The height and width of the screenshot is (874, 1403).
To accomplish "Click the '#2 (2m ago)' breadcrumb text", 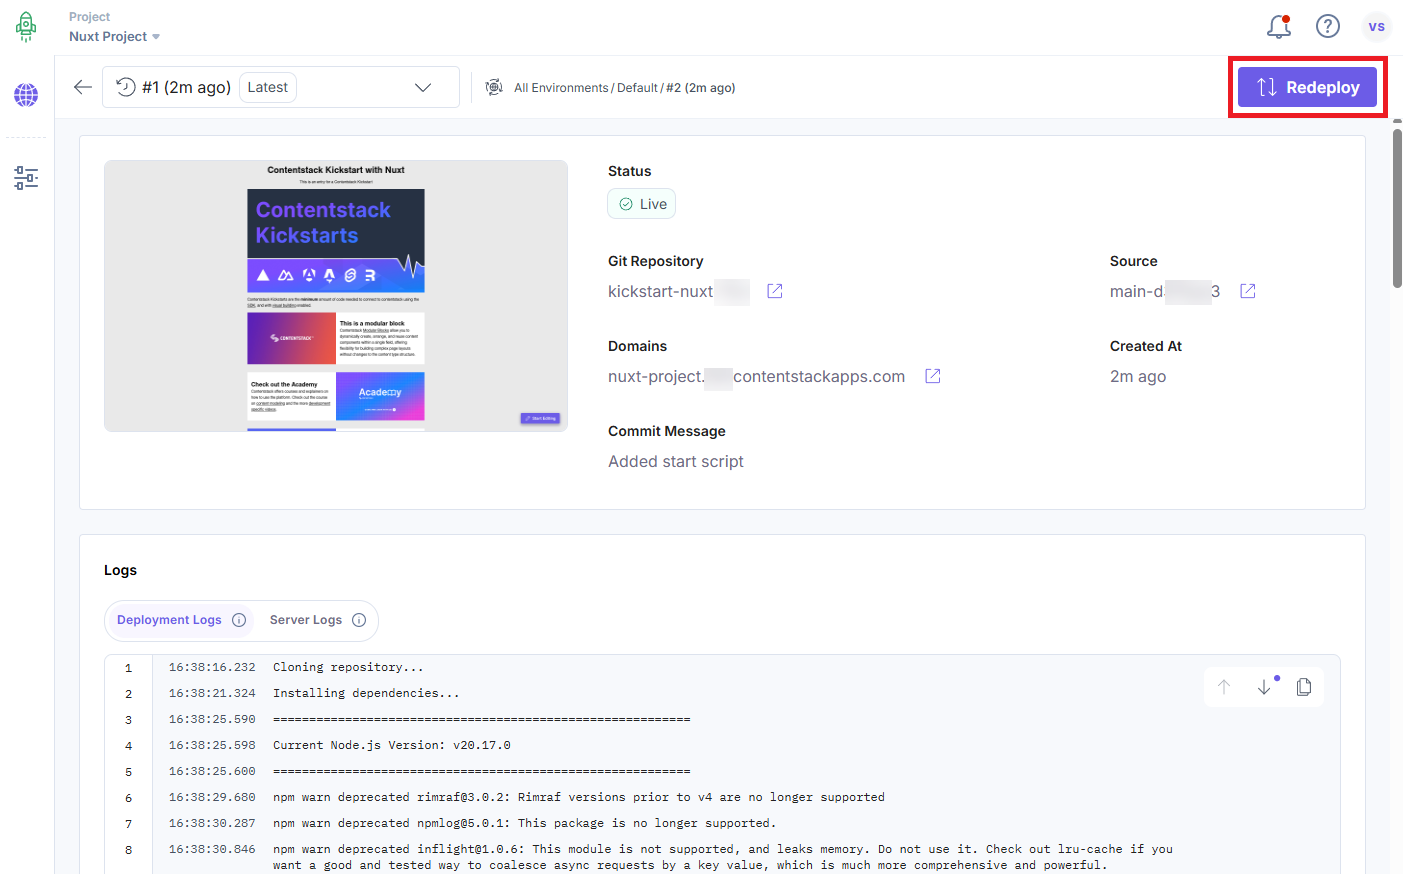I will point(701,88).
